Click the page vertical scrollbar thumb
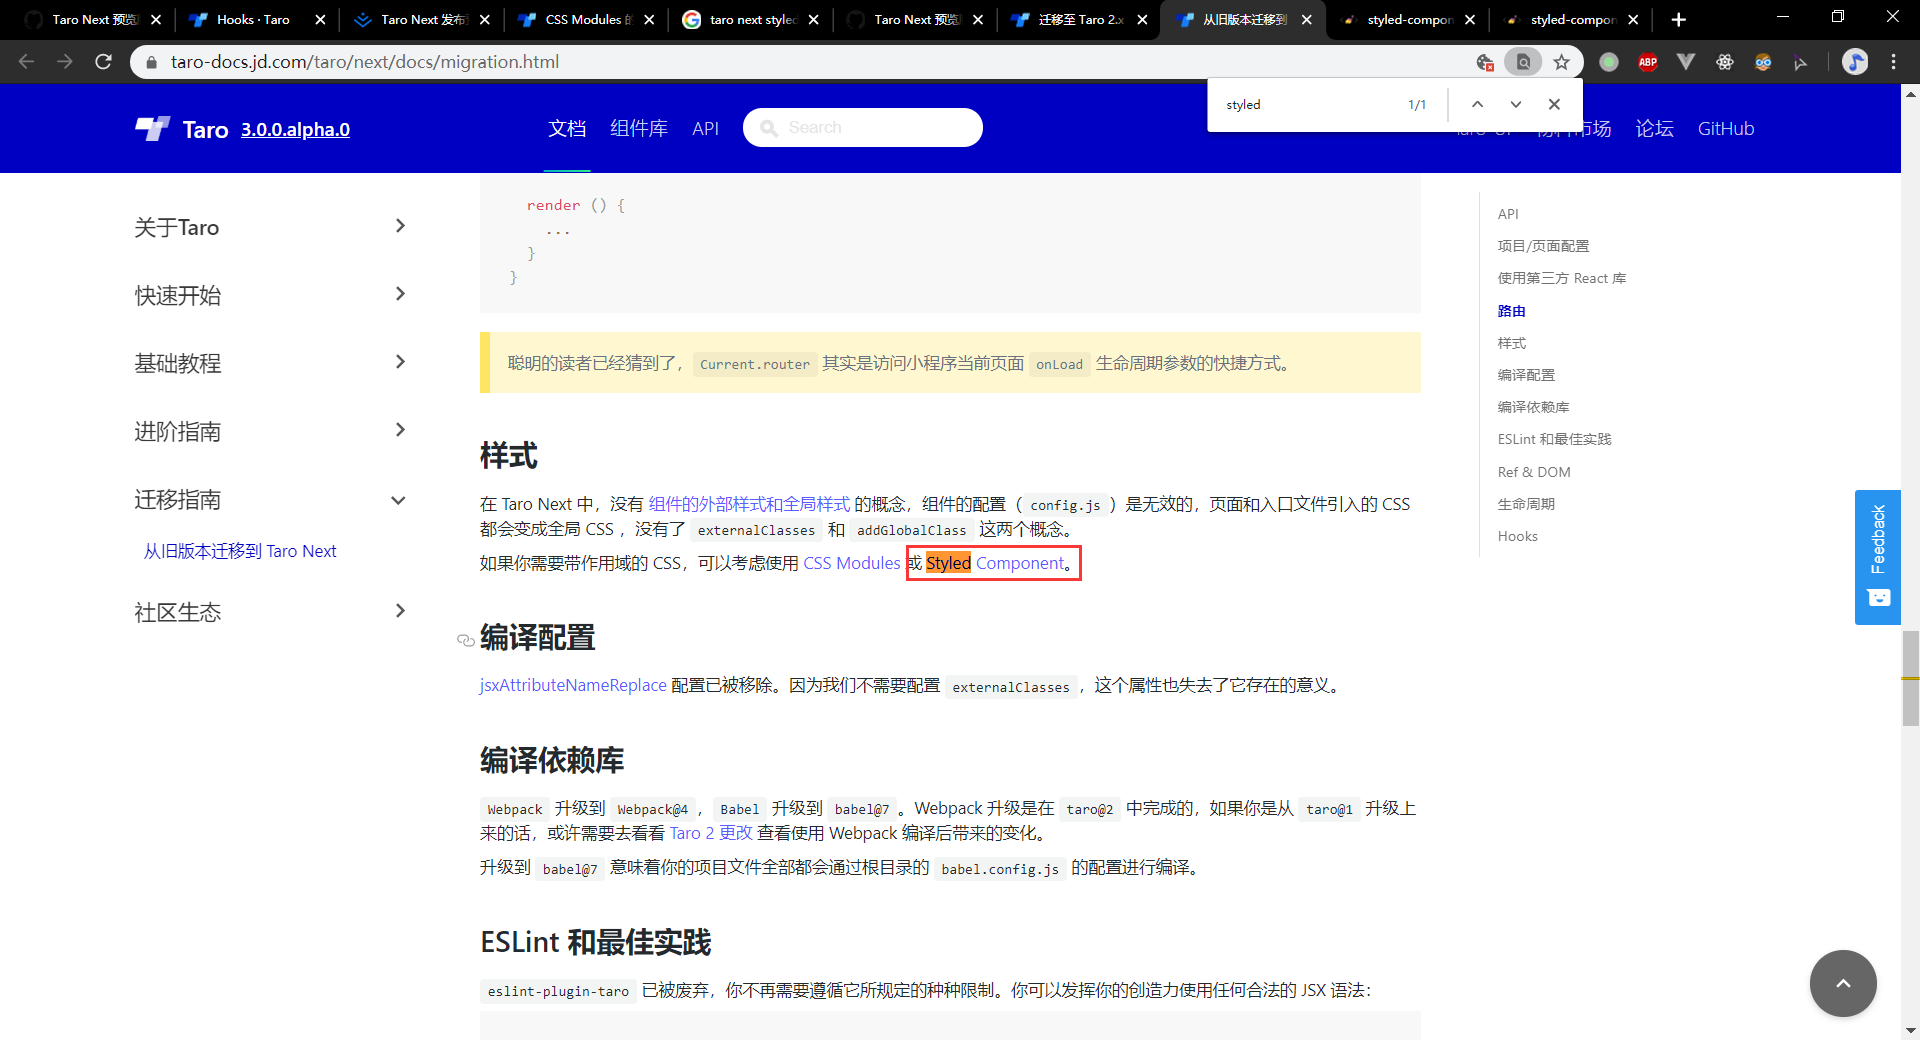1920x1040 pixels. (x=1910, y=678)
